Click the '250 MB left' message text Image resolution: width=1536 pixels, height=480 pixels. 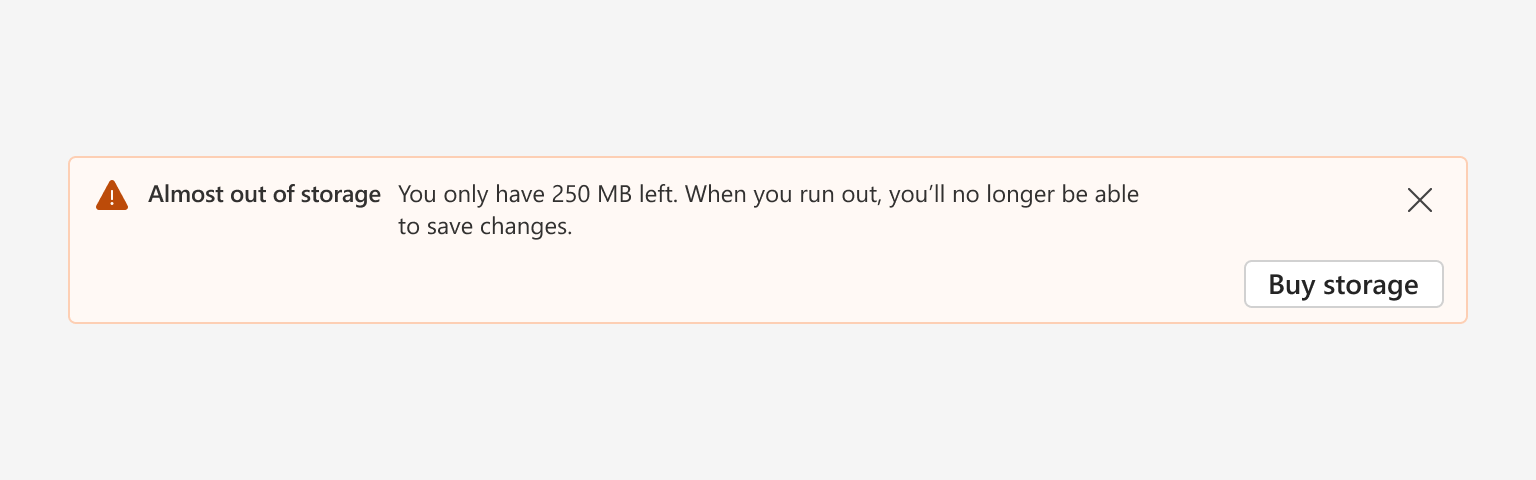tap(615, 194)
